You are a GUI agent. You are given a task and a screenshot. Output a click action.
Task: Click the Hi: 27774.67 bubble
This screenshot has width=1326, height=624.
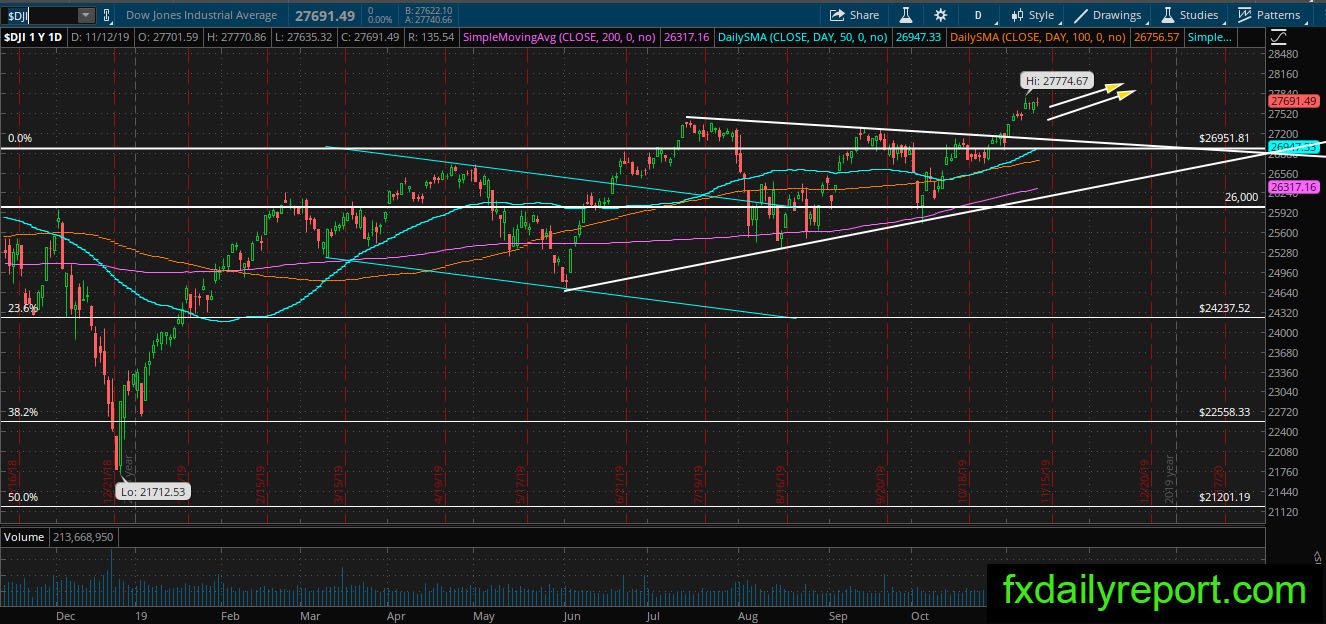(1057, 80)
